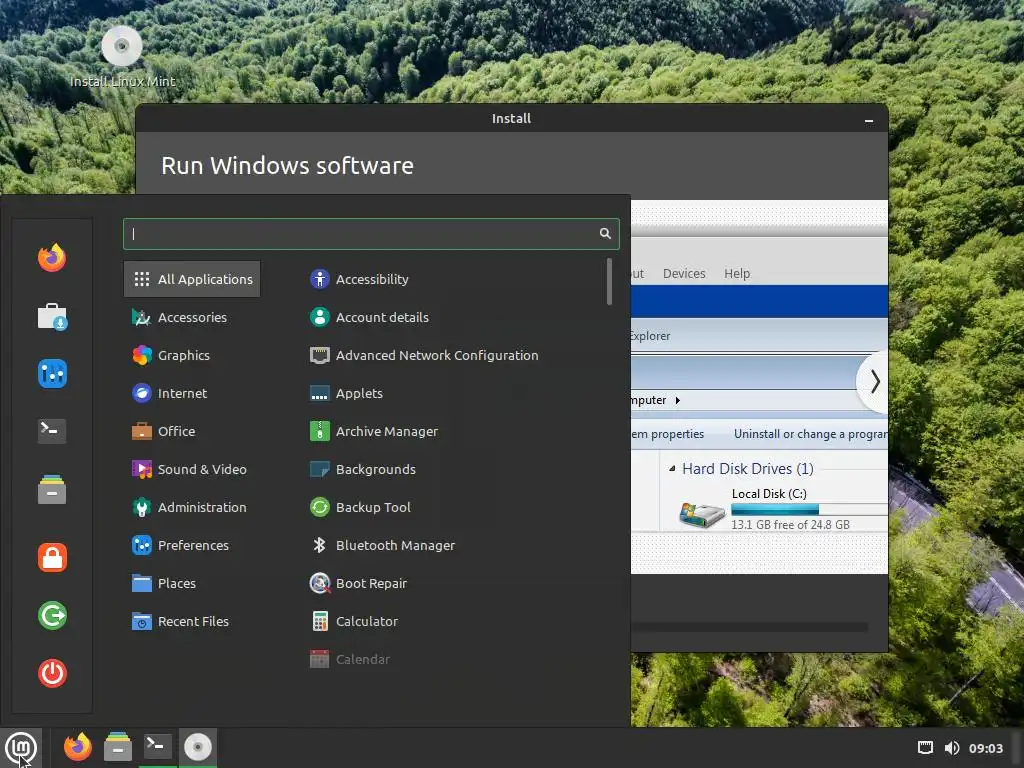
Task: Click Uninstall or change a program link
Action: coord(810,434)
